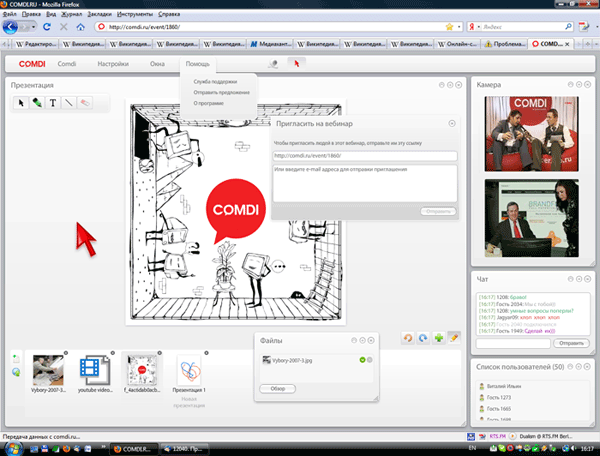Click the COMDI logo
600x456 pixels.
(x=32, y=64)
